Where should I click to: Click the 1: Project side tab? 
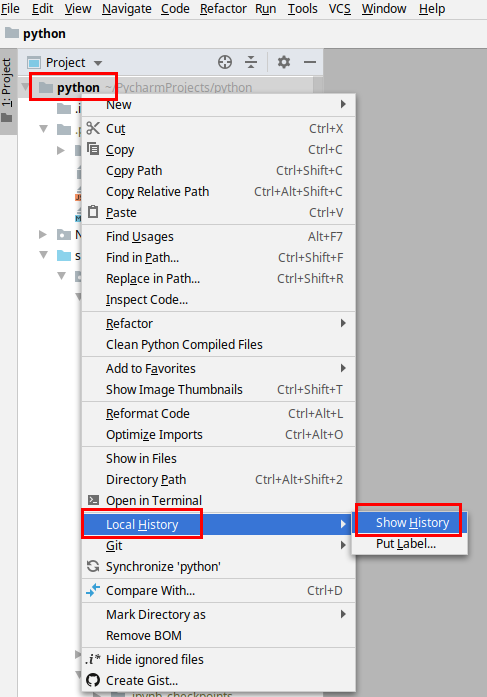pos(8,91)
